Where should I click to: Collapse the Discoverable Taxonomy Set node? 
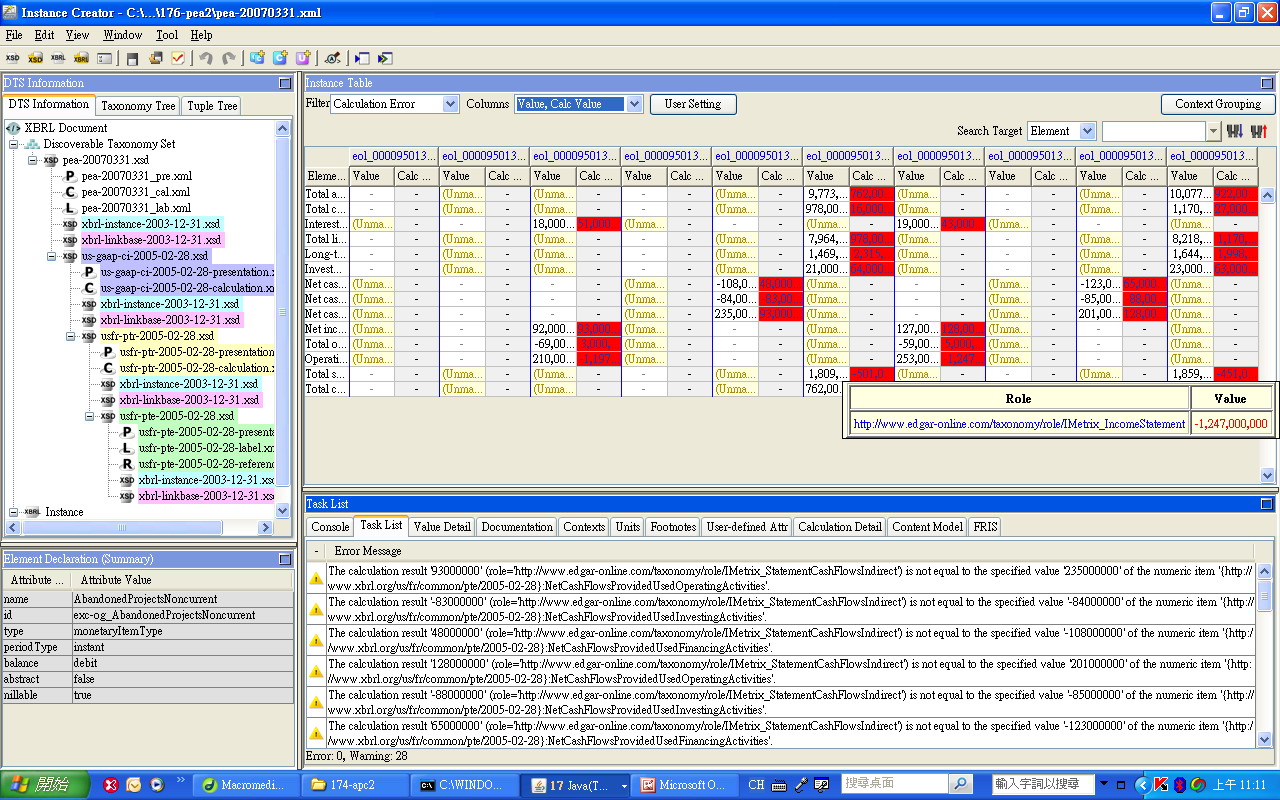[x=14, y=144]
